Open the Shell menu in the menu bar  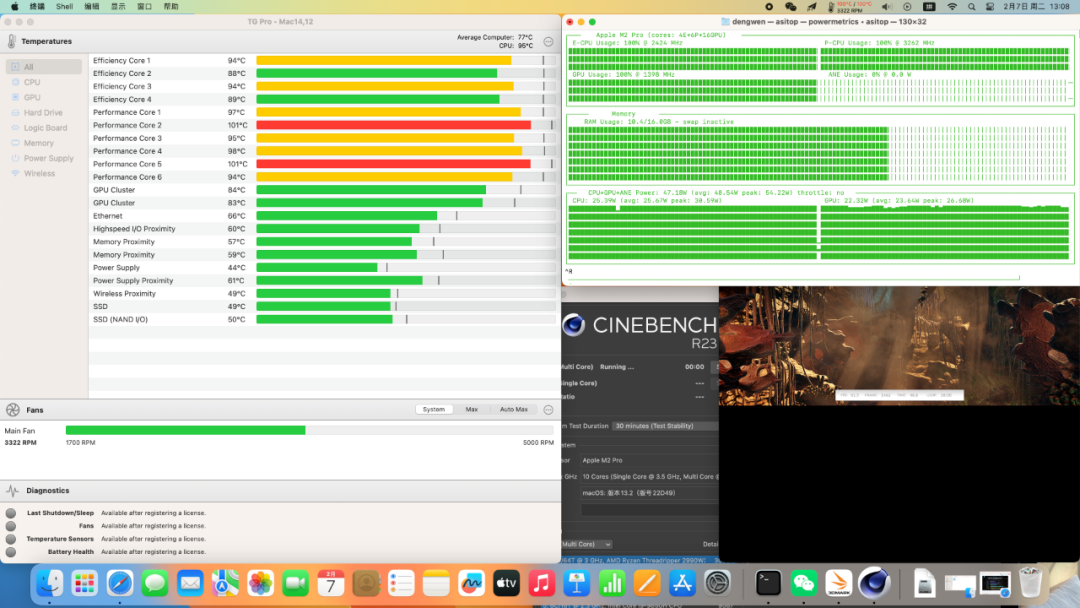point(64,6)
